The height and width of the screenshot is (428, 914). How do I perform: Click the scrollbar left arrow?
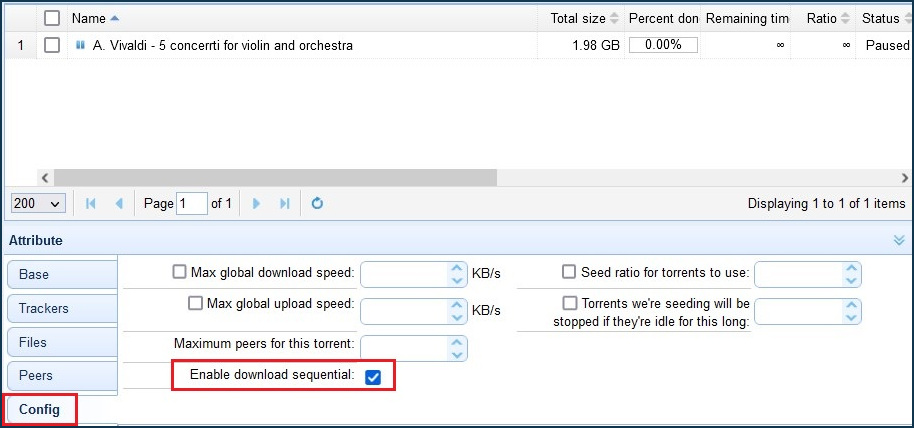click(x=45, y=178)
